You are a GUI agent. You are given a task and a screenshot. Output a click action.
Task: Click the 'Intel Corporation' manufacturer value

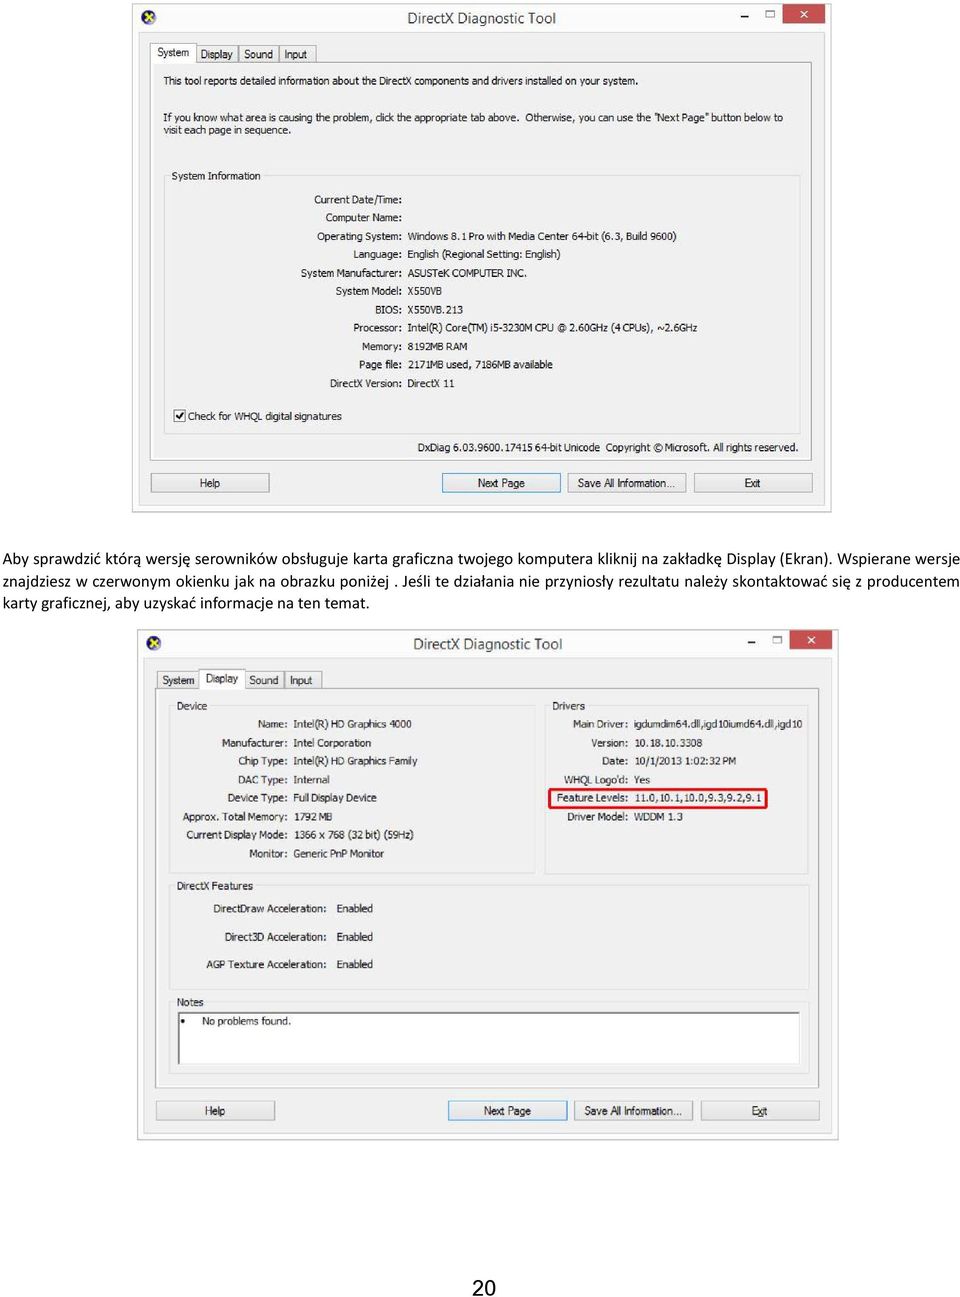pos(332,743)
